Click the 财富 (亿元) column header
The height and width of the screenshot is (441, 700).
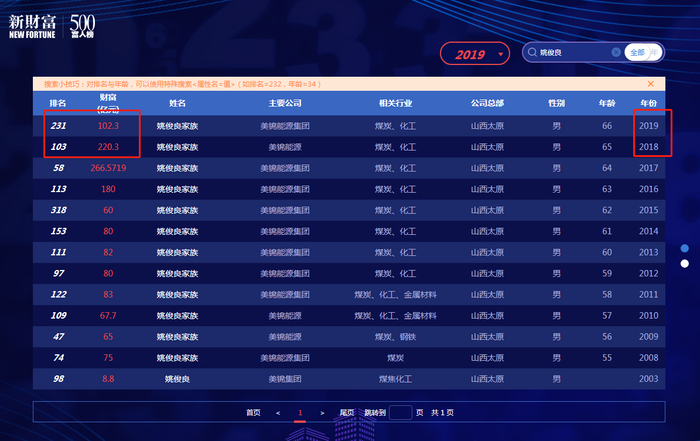pos(108,103)
